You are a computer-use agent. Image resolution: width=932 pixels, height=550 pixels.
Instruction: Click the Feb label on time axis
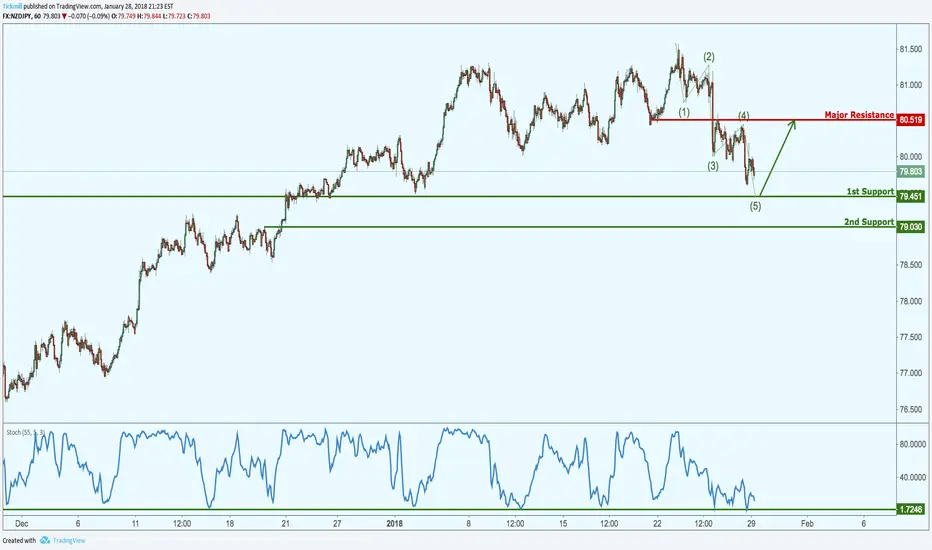[807, 524]
